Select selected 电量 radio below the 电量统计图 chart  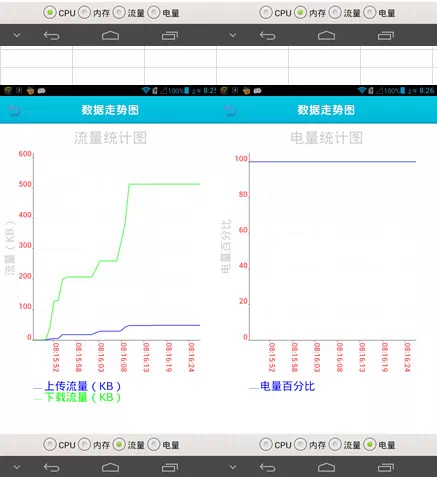(x=370, y=445)
